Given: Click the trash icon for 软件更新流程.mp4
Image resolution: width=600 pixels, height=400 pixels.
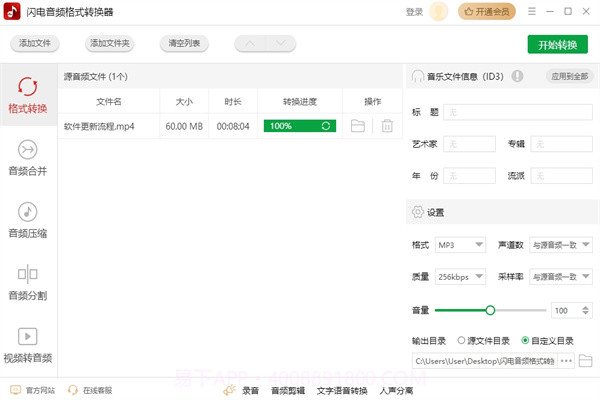Looking at the screenshot, I should coord(387,126).
